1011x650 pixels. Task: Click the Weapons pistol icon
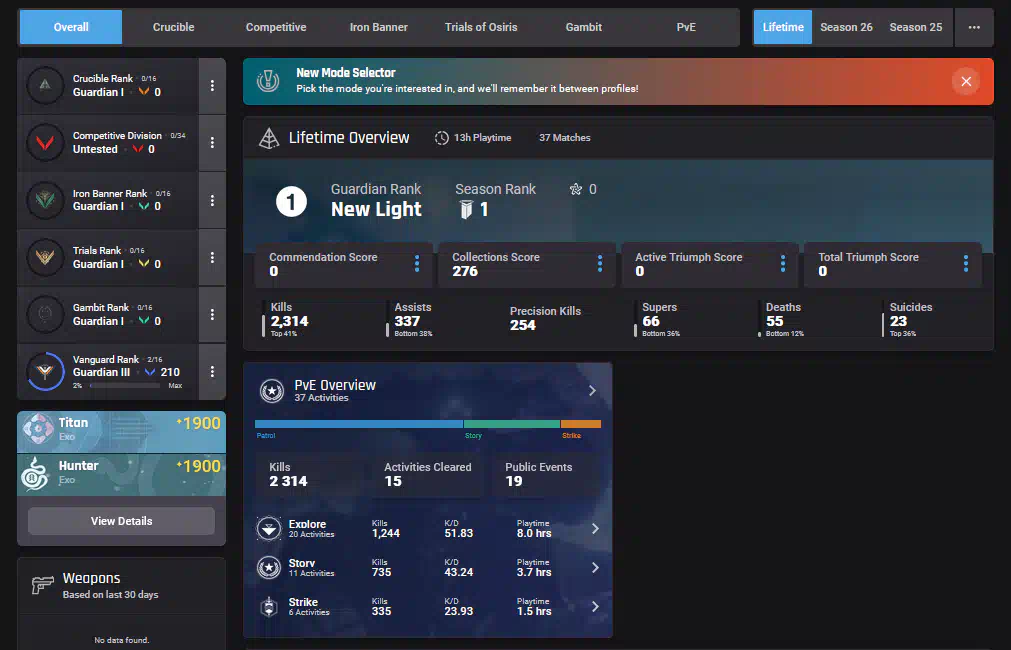pyautogui.click(x=43, y=585)
